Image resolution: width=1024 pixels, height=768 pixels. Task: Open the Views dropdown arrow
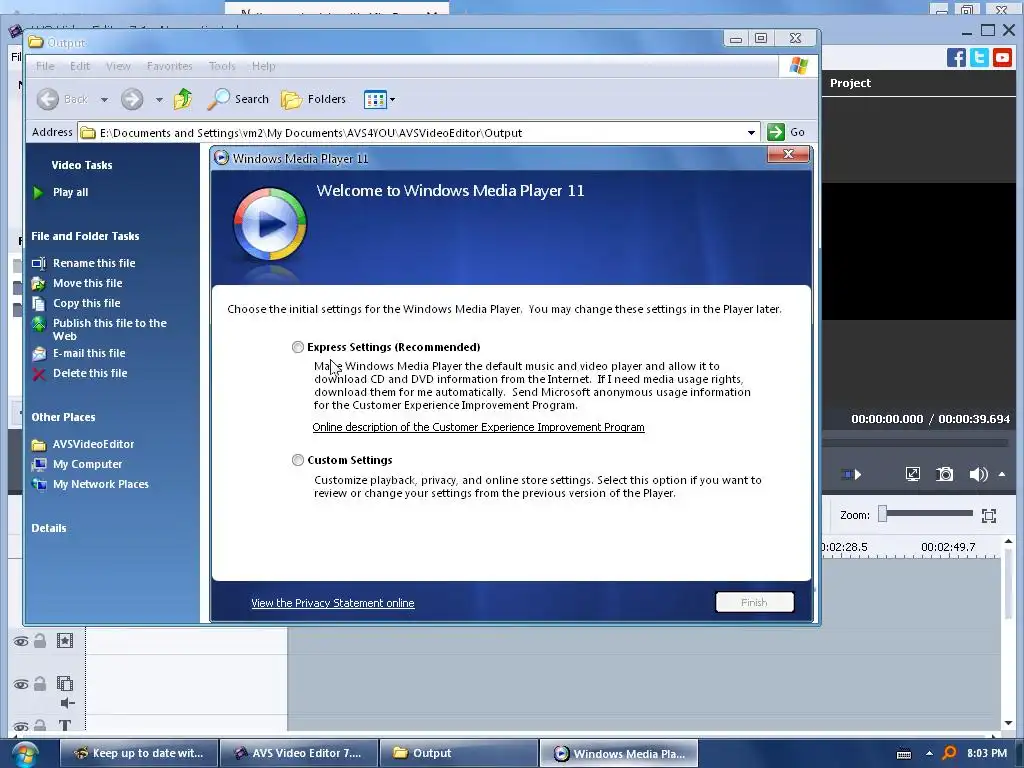tap(392, 100)
